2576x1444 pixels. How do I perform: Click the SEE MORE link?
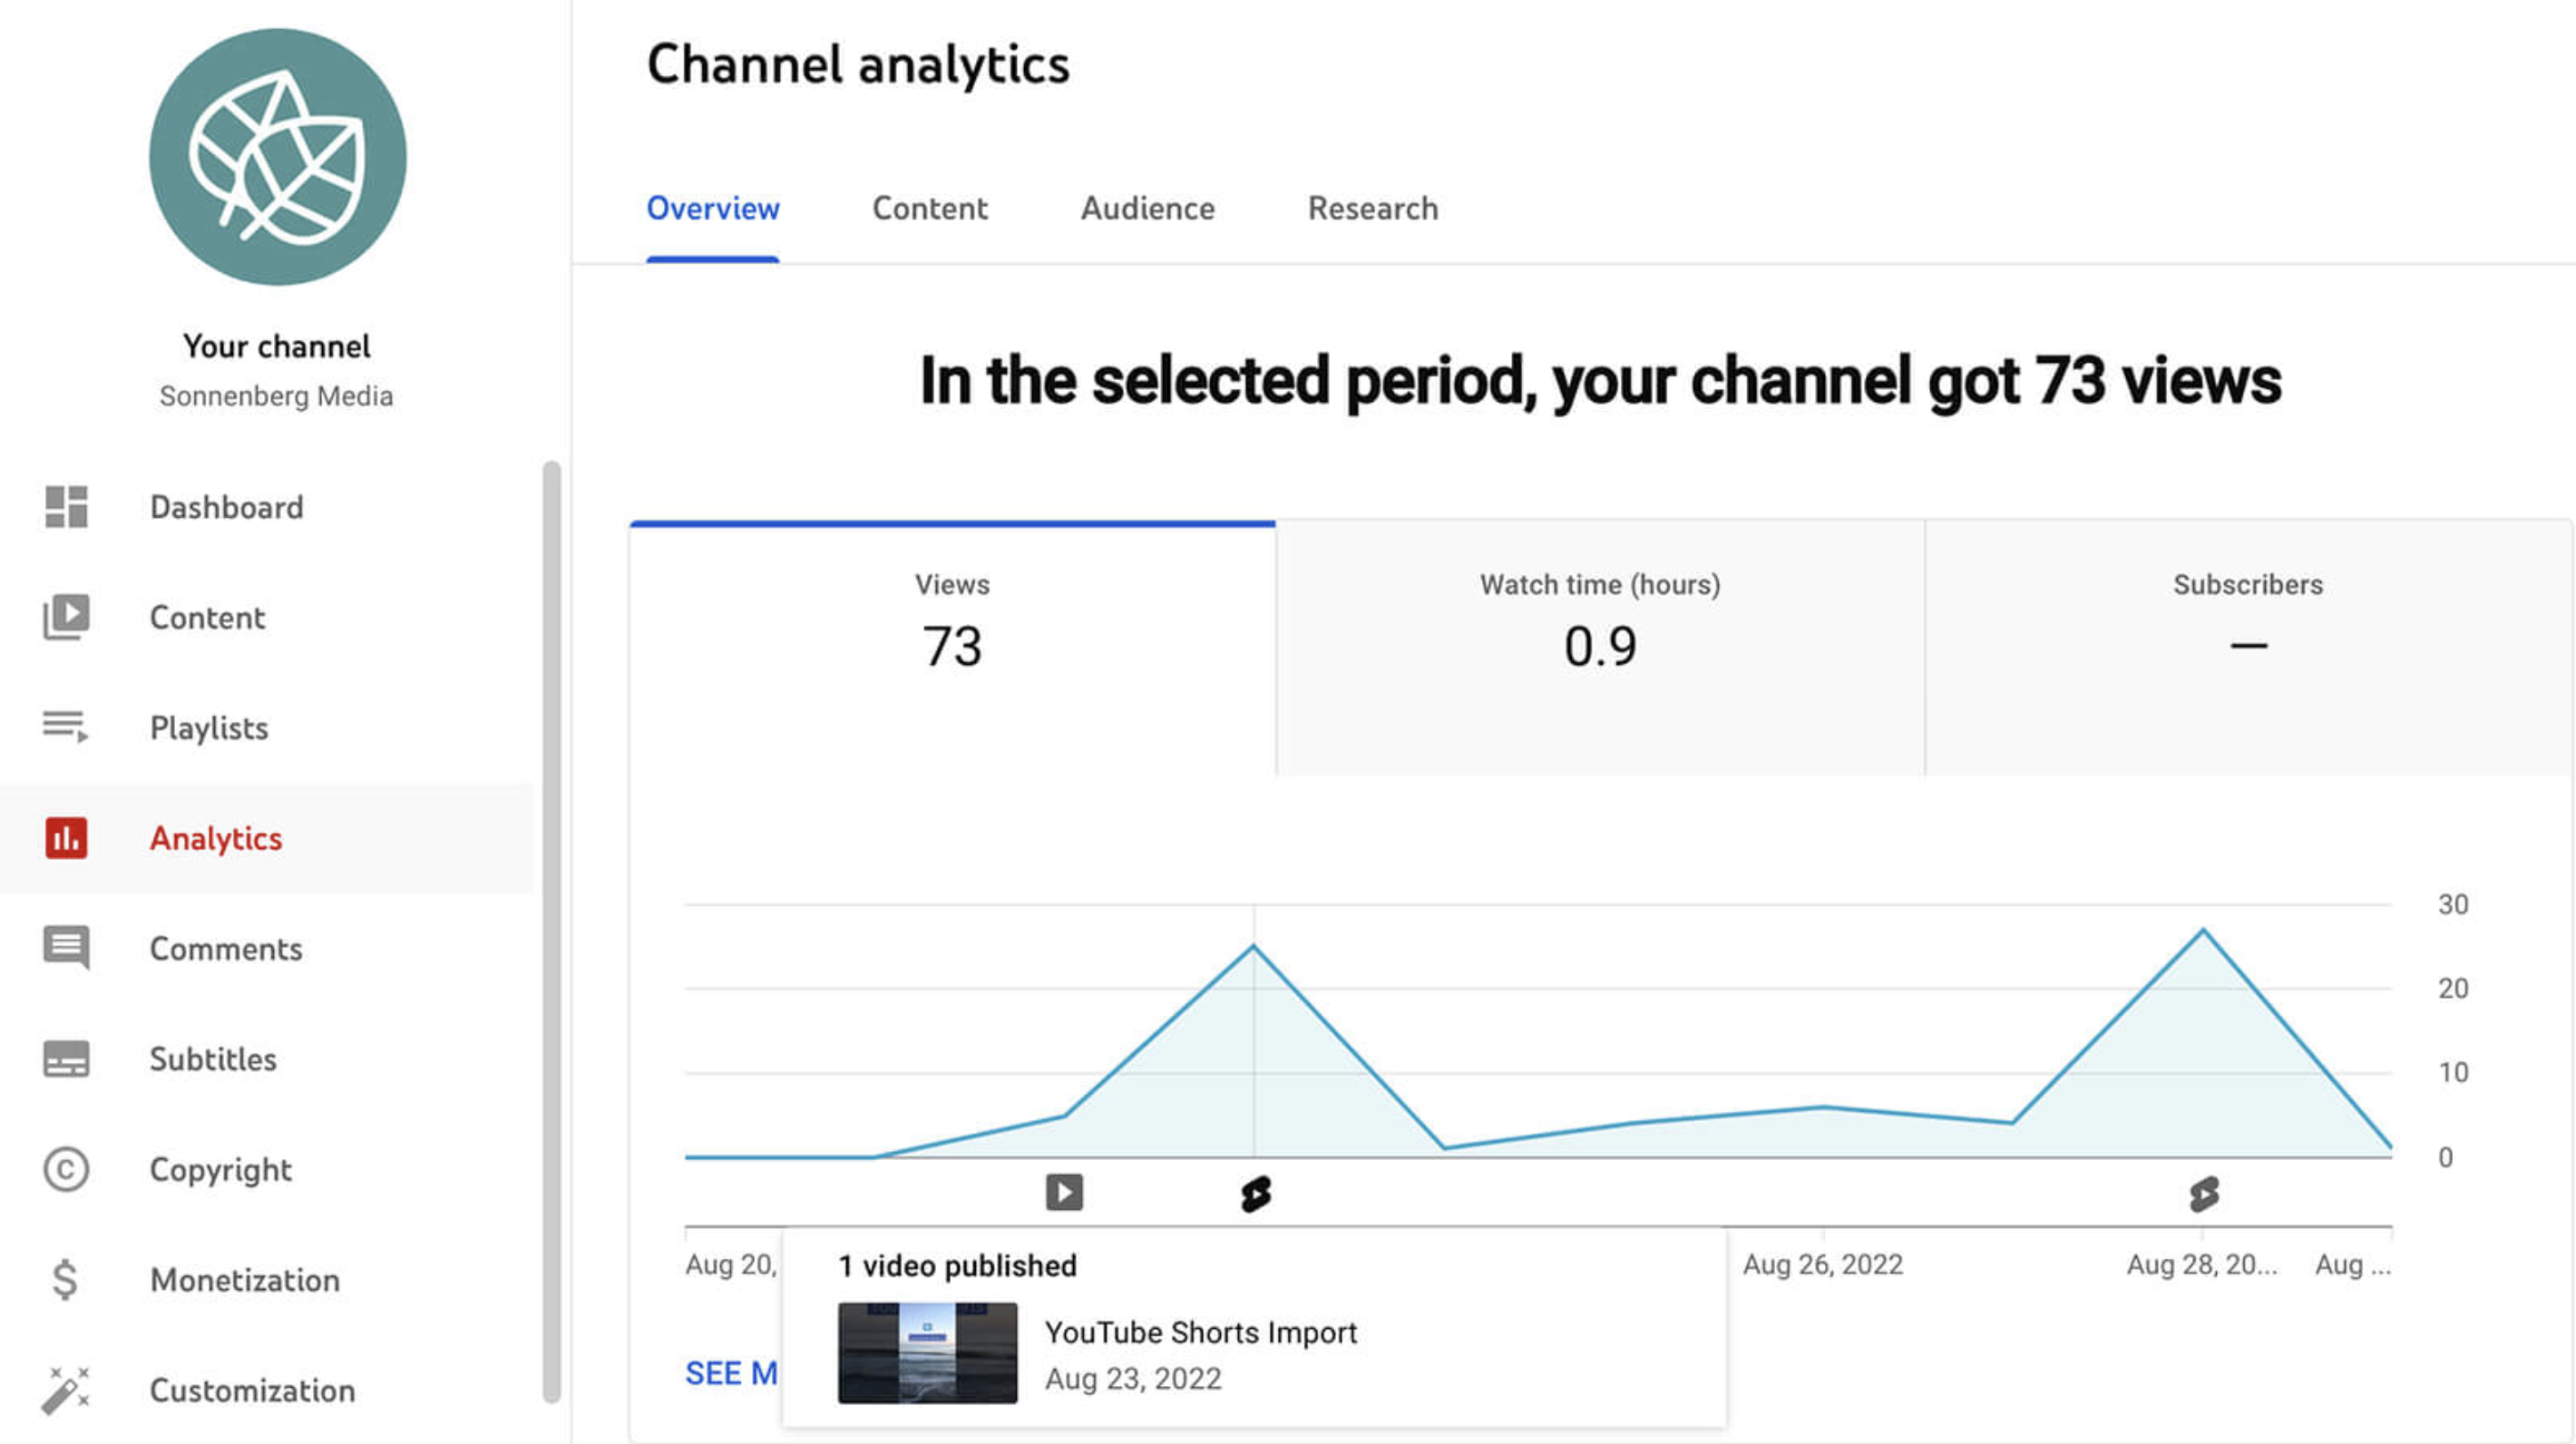730,1373
